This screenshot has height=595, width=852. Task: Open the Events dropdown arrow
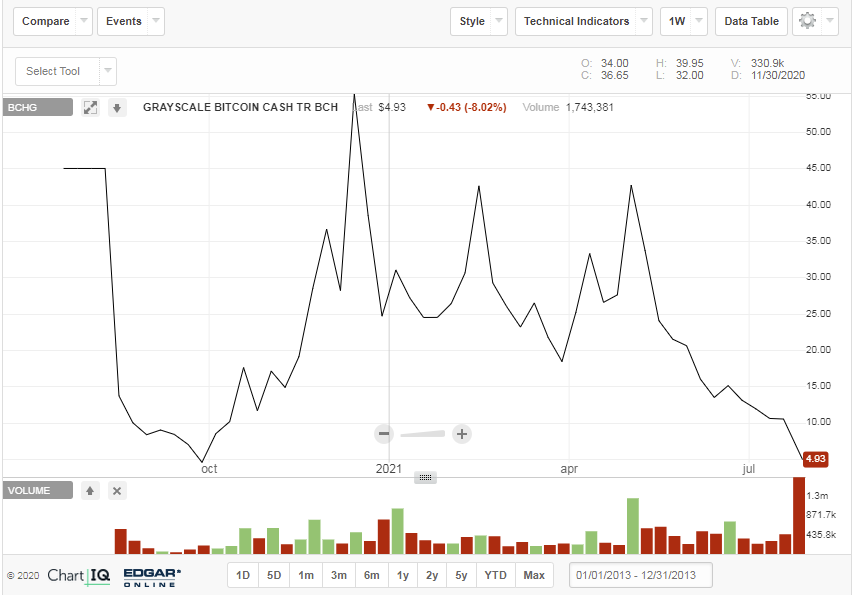[156, 21]
